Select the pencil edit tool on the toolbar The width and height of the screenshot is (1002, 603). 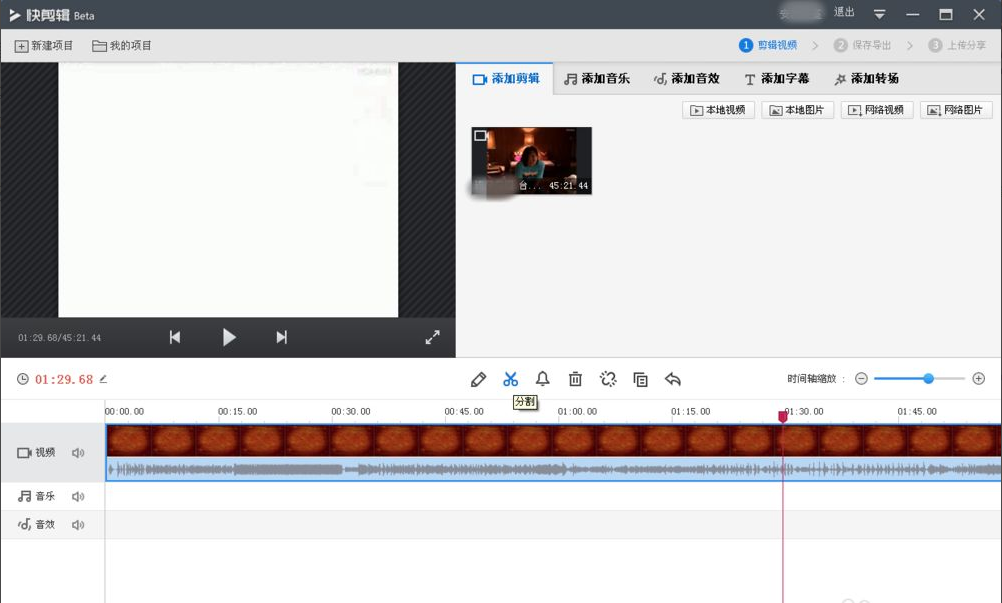click(x=478, y=379)
